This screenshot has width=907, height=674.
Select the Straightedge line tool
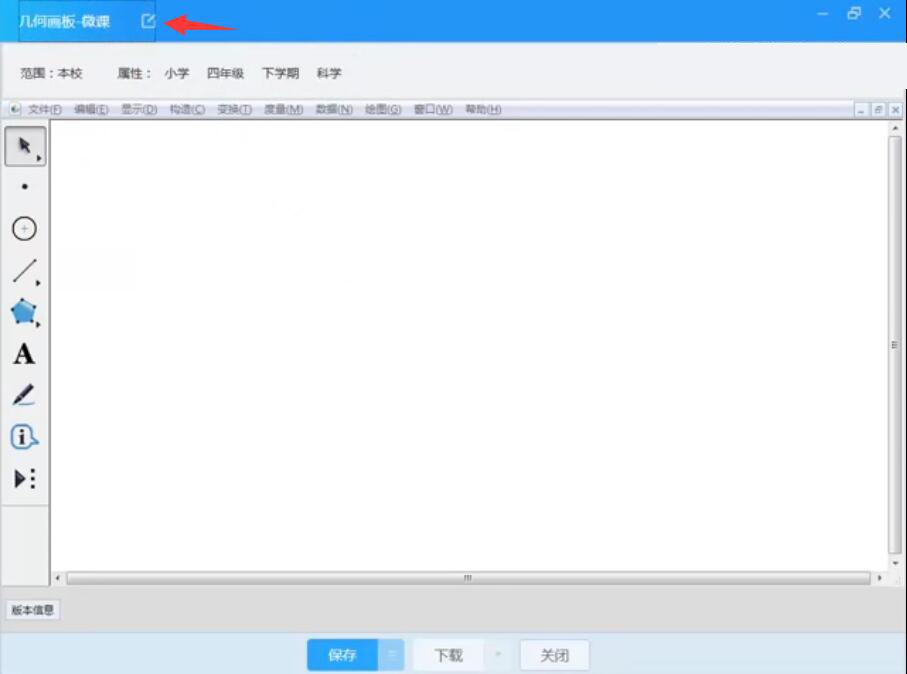[25, 268]
